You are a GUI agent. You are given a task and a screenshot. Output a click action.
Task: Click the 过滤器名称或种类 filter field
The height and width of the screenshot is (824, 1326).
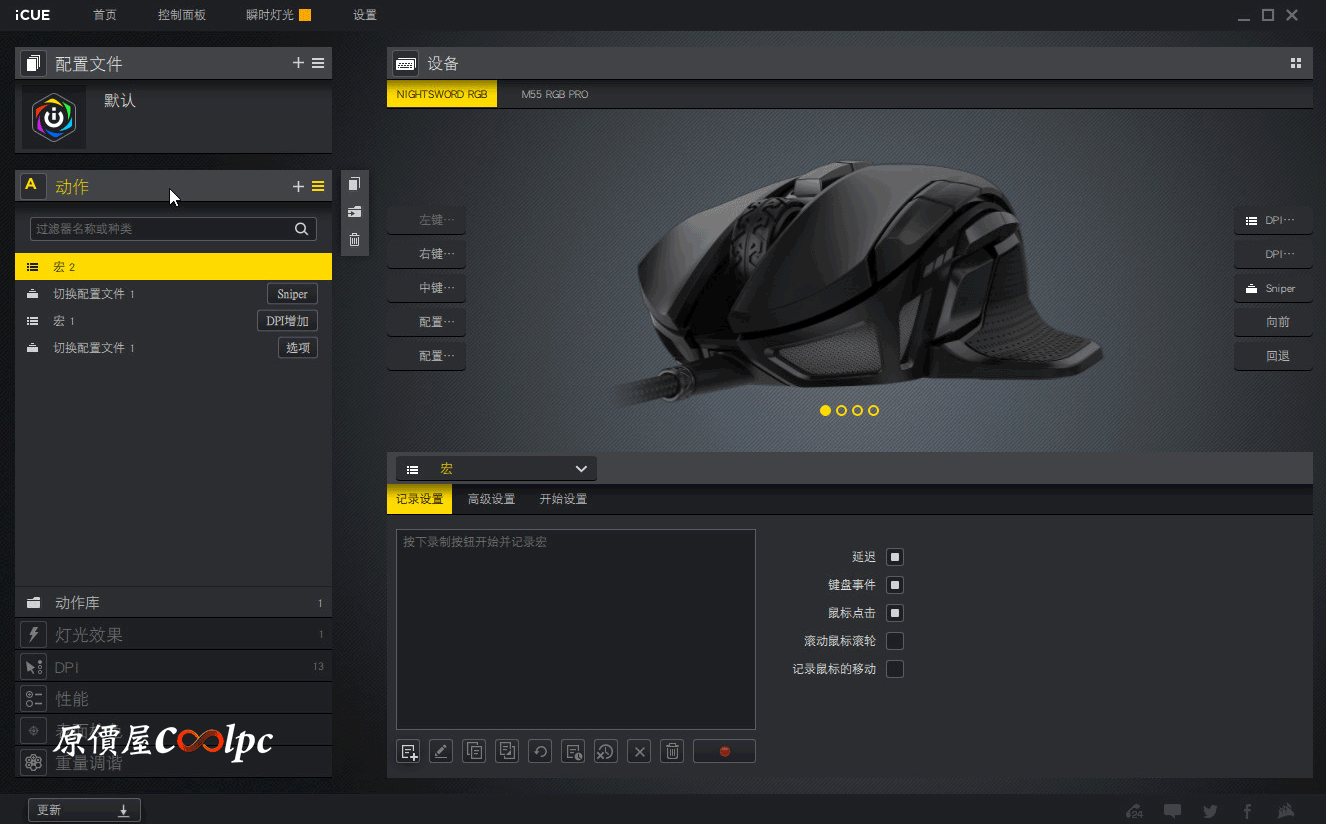tap(173, 229)
